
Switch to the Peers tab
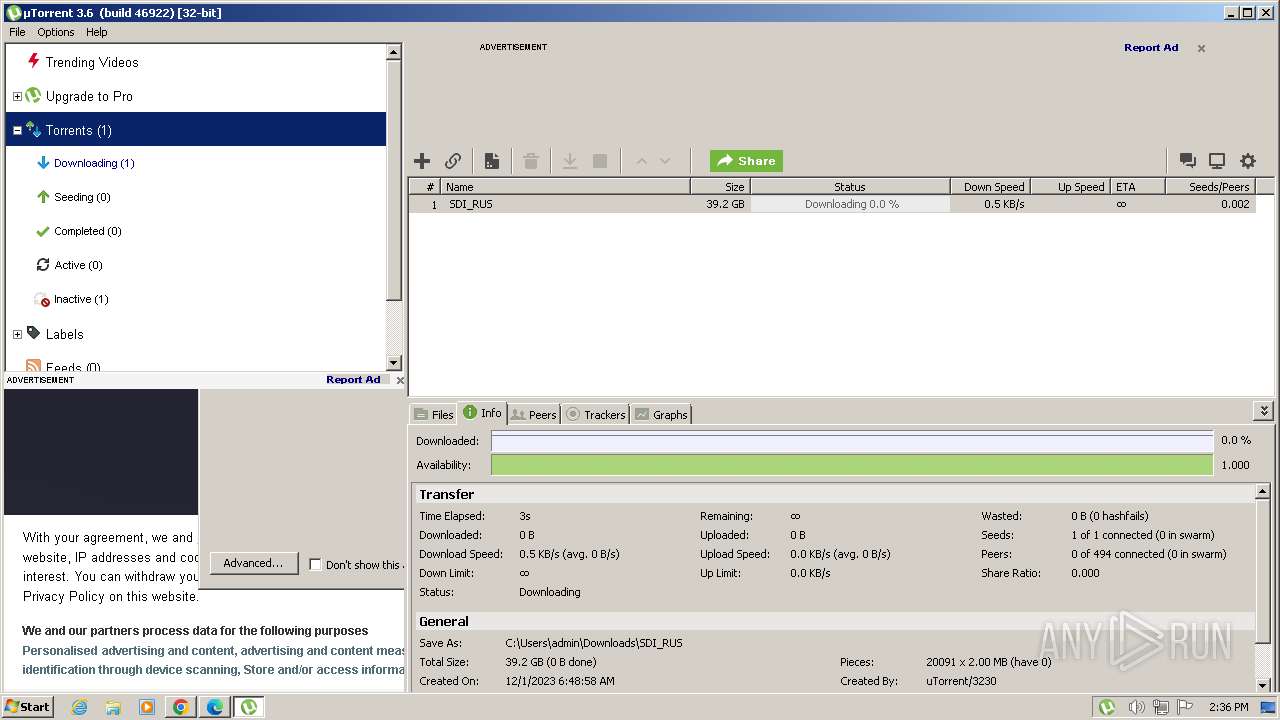pyautogui.click(x=533, y=414)
